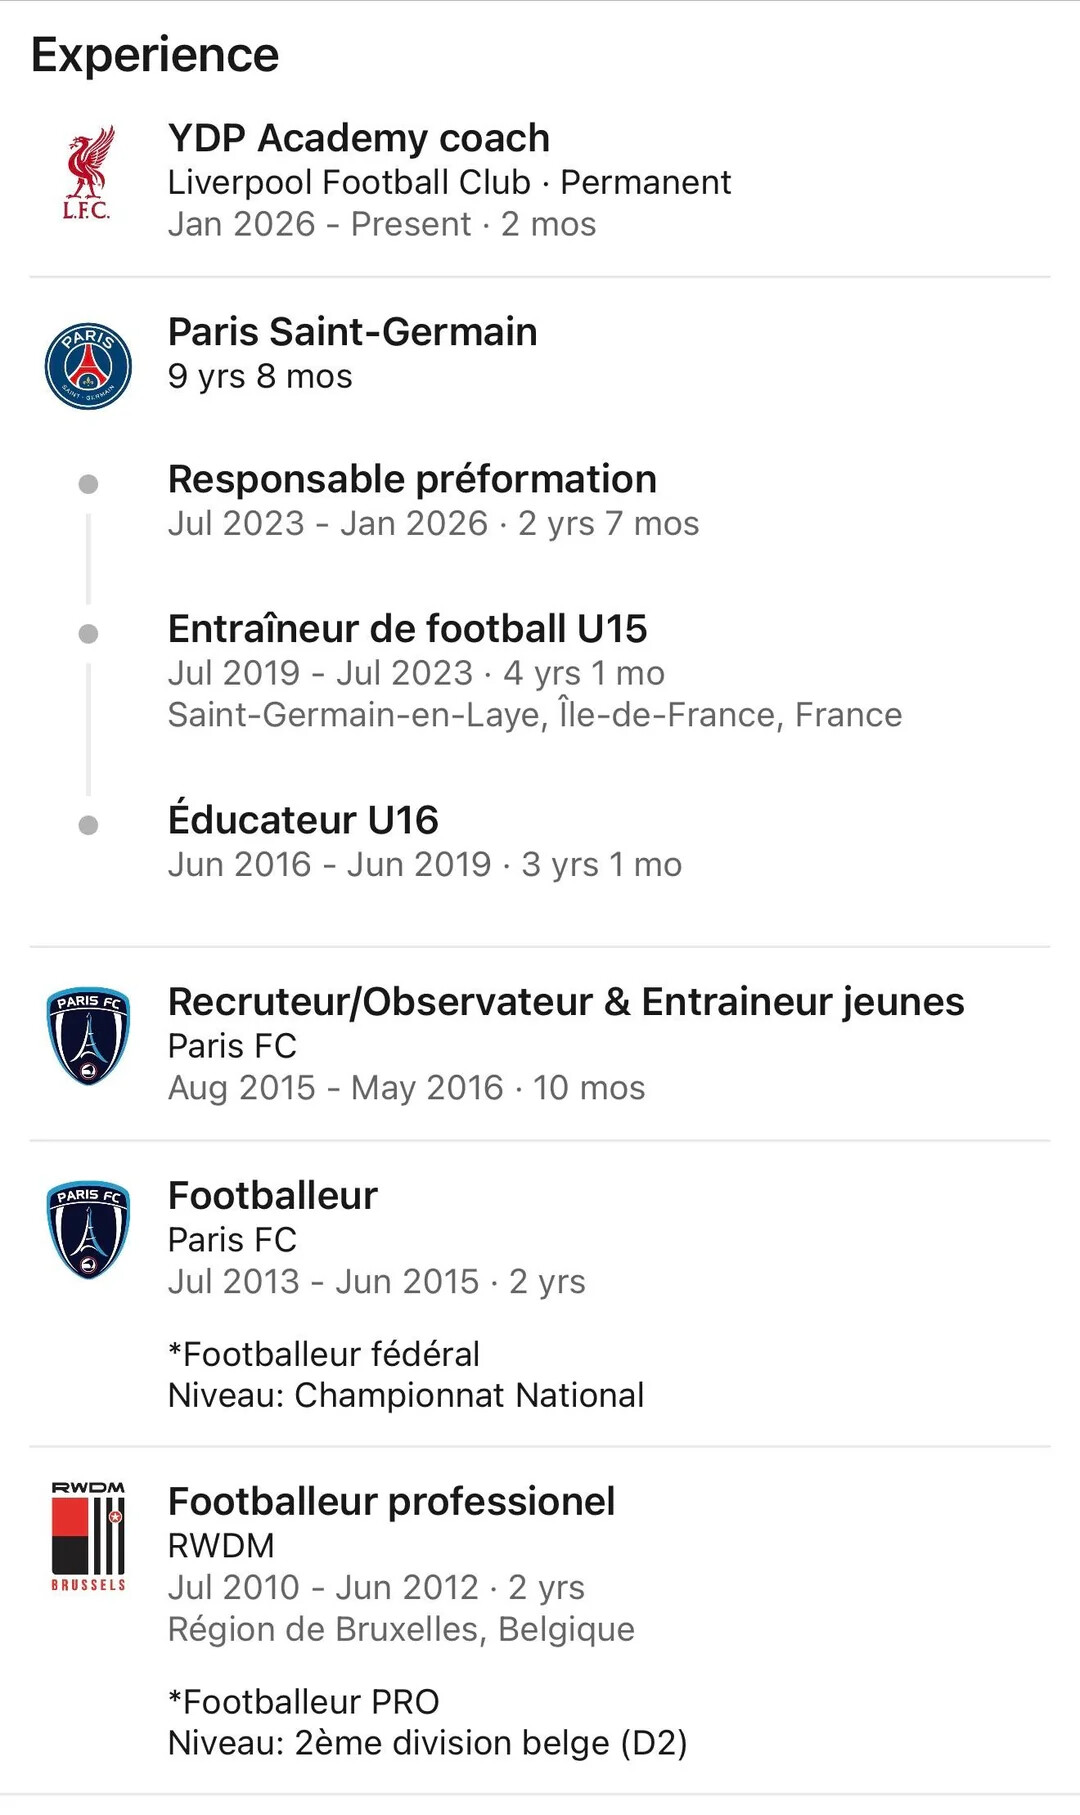
Task: Open the YDP Academy coach position
Action: click(359, 138)
